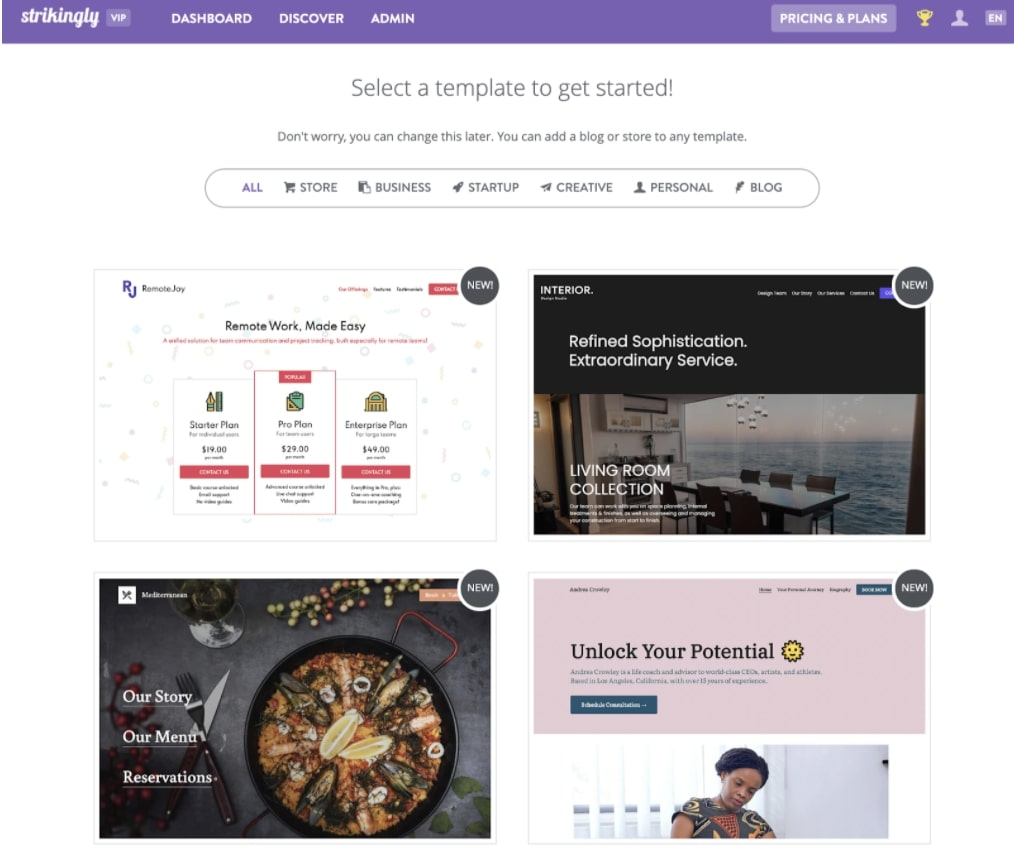
Task: Go to the Discover page
Action: (311, 19)
